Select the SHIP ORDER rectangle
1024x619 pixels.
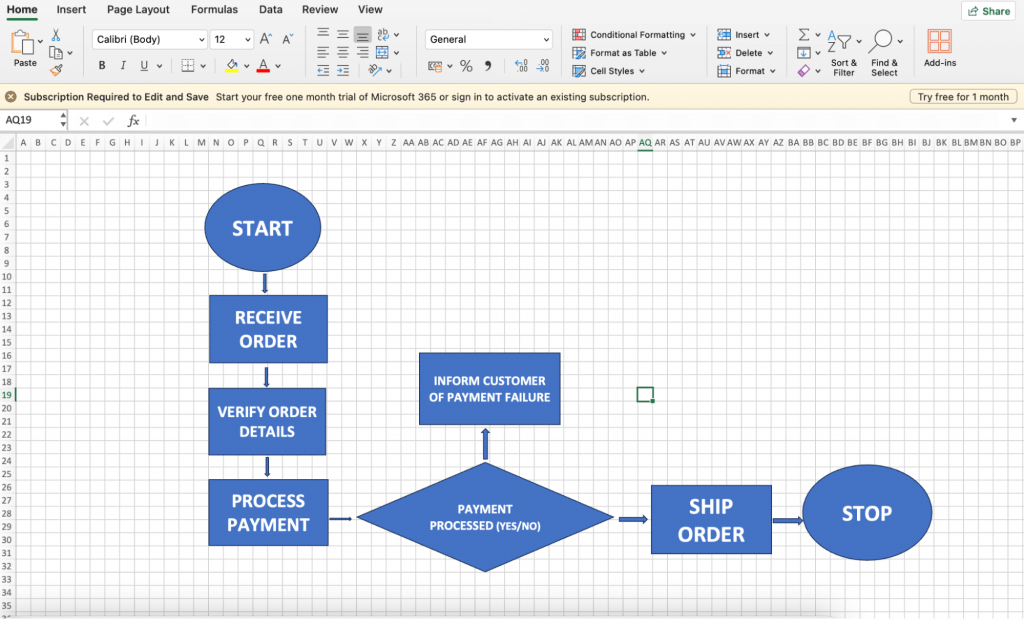click(x=711, y=520)
